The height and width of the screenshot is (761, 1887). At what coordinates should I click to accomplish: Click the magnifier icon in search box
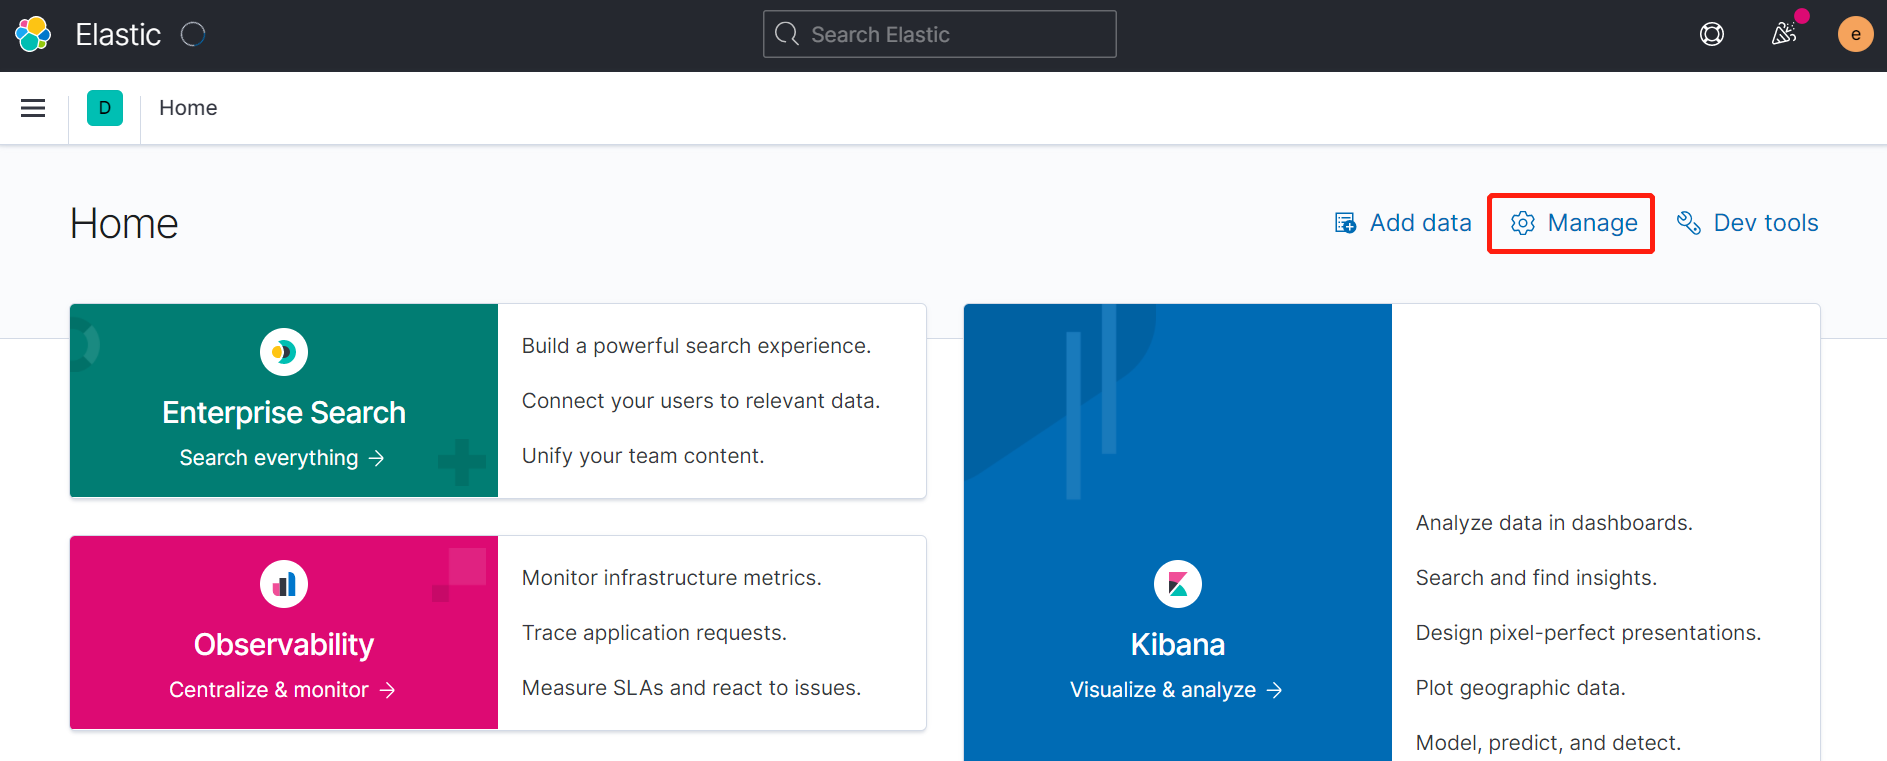[x=787, y=34]
